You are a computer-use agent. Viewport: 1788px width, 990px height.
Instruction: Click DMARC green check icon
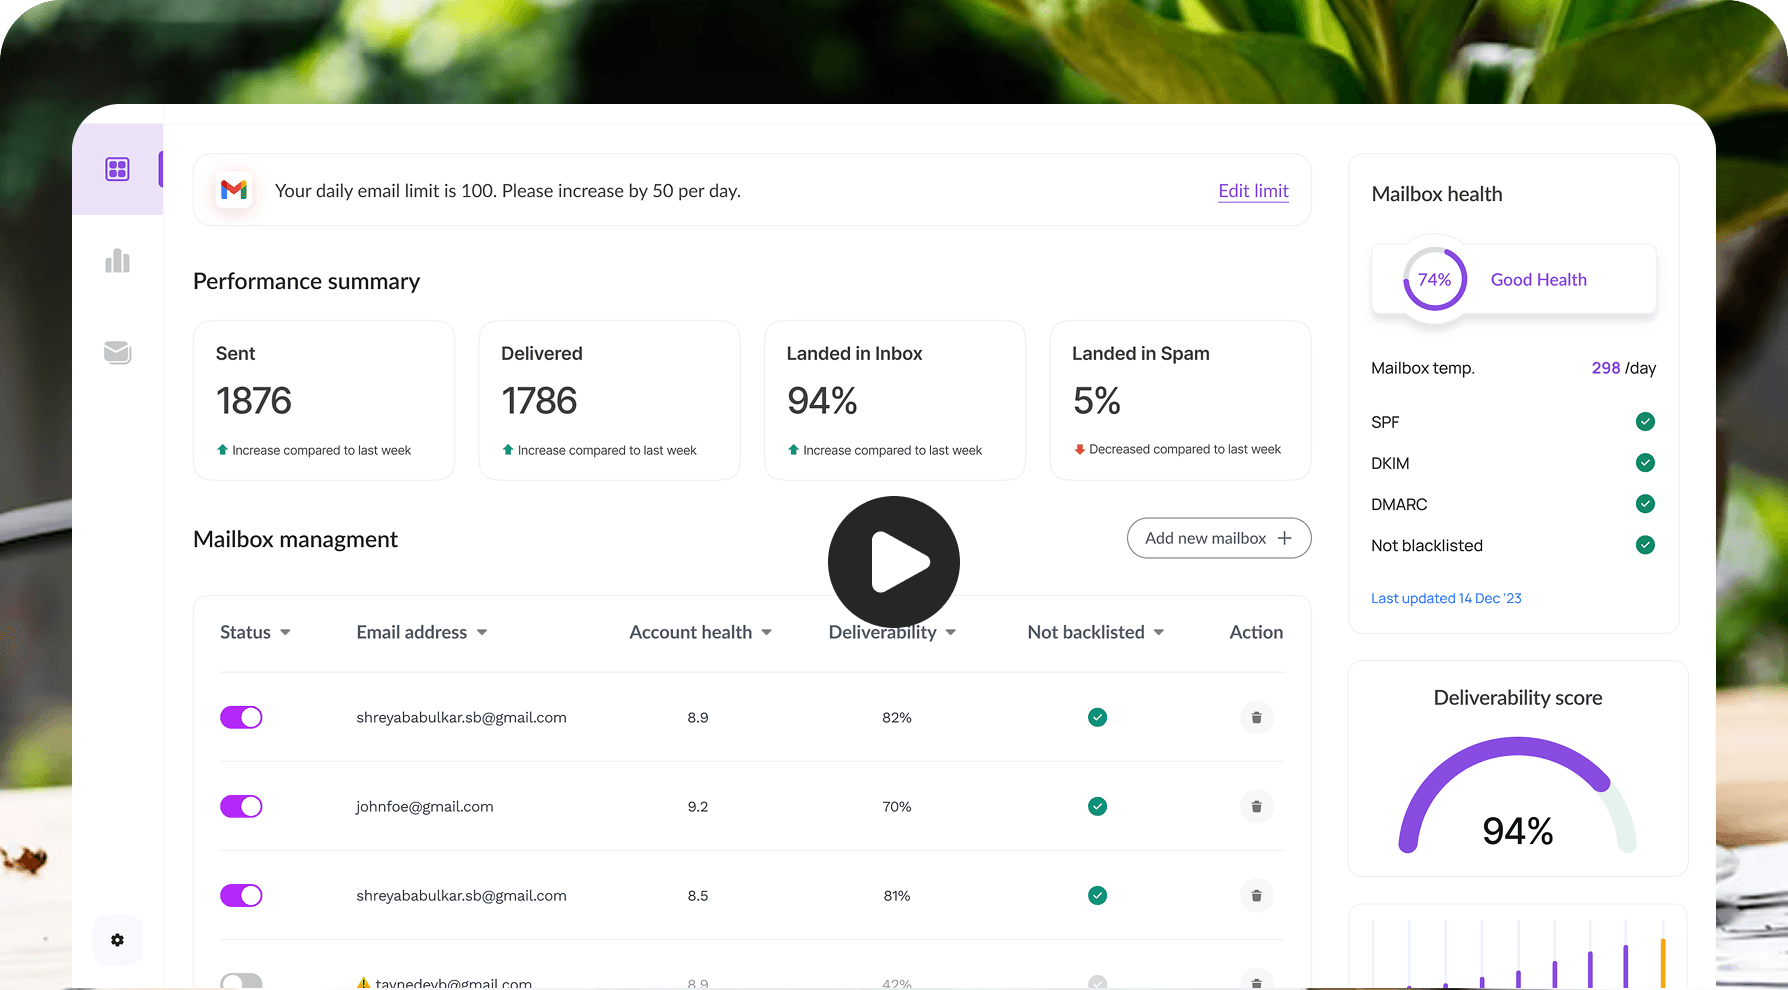click(1645, 503)
